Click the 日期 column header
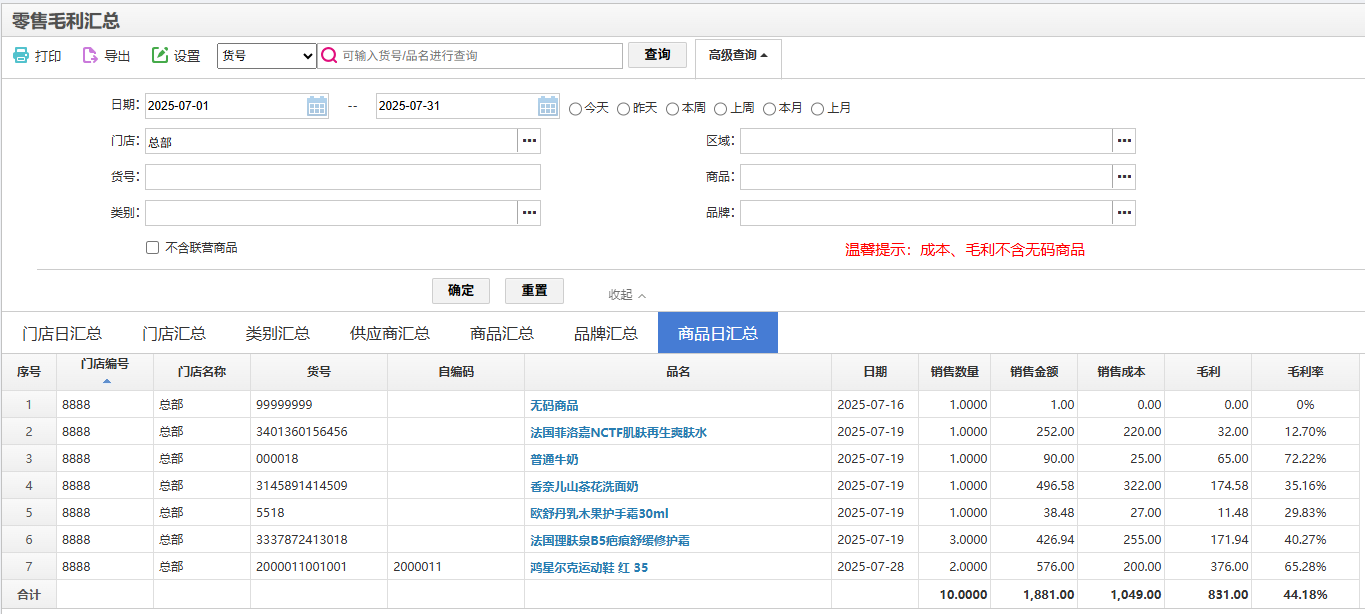This screenshot has height=614, width=1365. (x=875, y=372)
